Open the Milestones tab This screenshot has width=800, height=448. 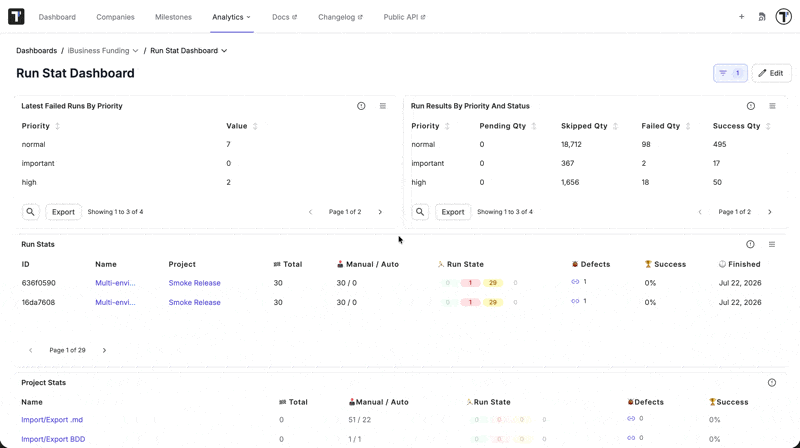[173, 17]
